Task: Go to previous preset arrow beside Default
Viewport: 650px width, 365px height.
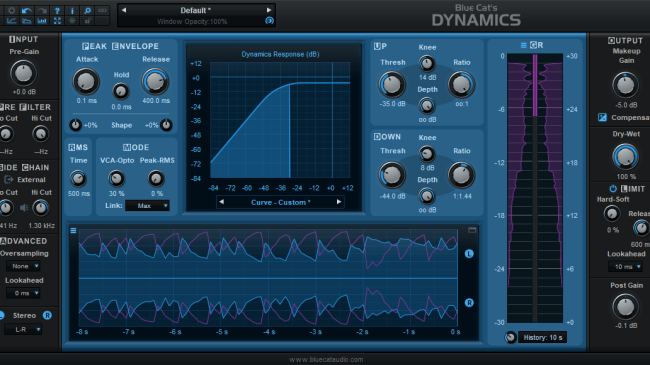Action: pyautogui.click(x=124, y=10)
